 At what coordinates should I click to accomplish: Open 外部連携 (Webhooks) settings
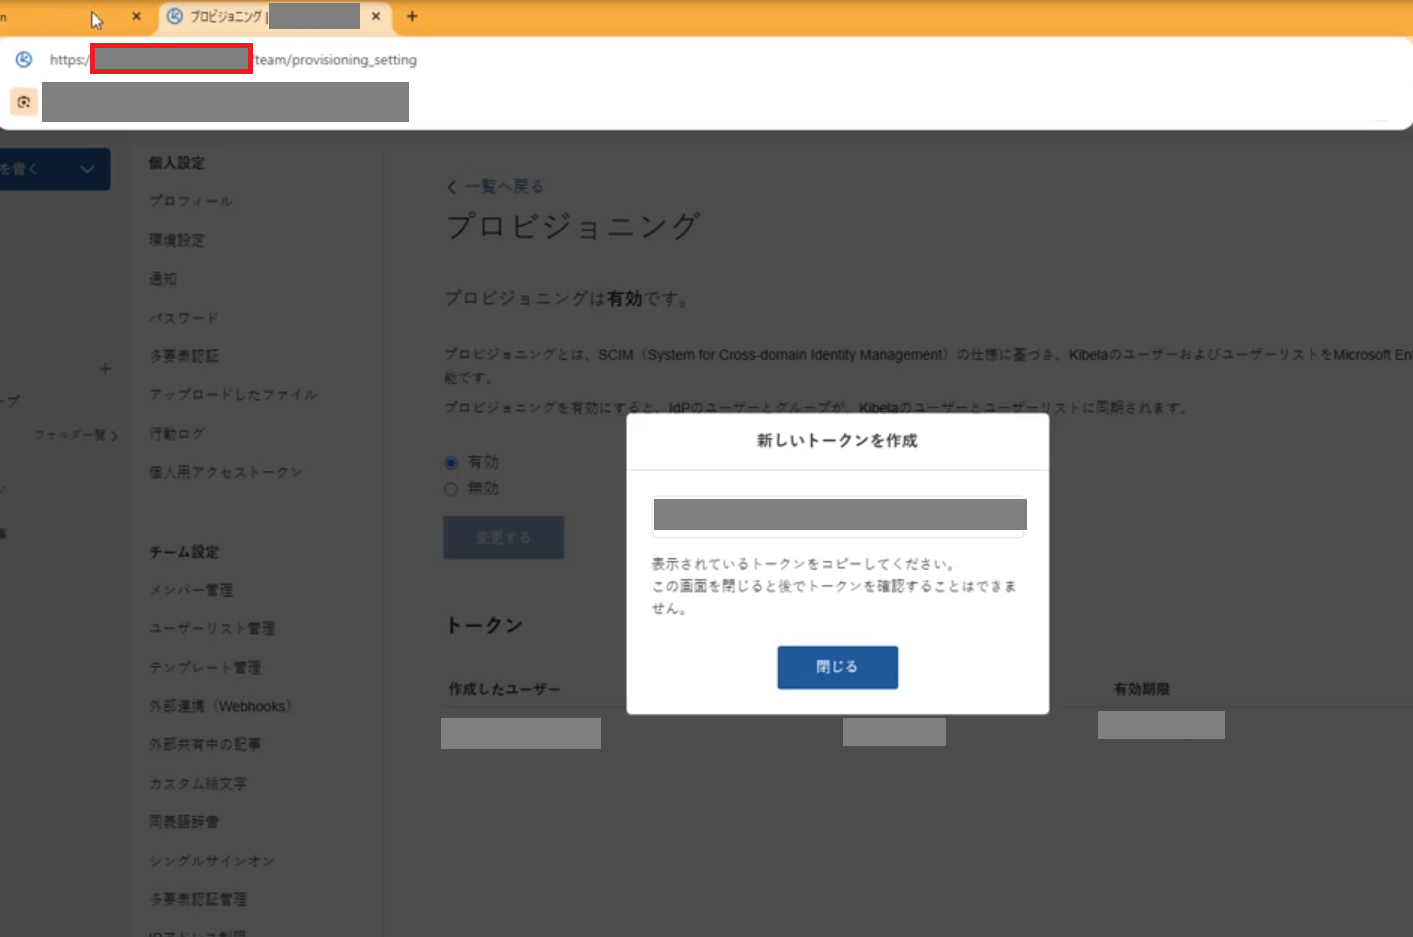coord(221,706)
